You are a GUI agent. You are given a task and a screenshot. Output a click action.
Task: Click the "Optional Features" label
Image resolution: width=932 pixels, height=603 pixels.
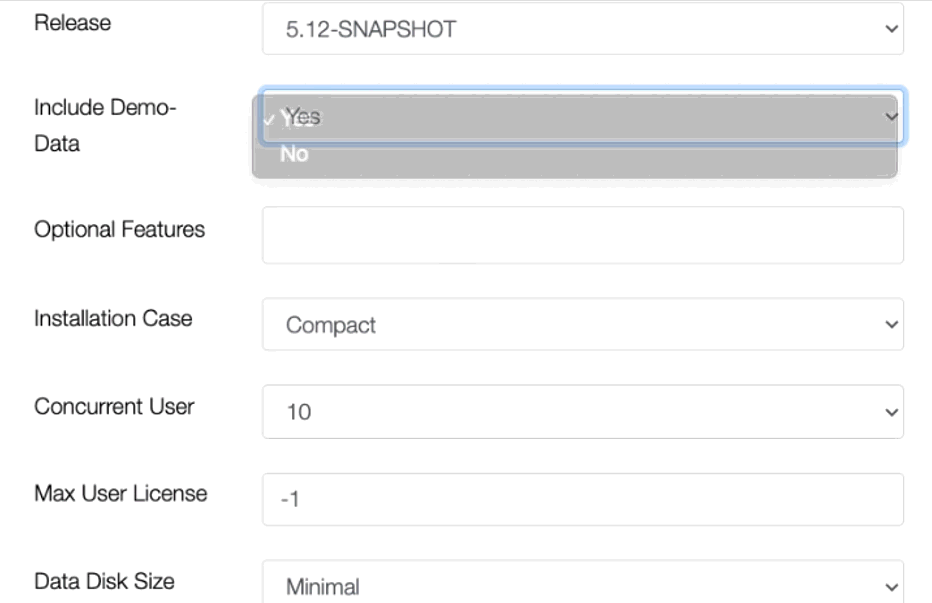click(119, 229)
